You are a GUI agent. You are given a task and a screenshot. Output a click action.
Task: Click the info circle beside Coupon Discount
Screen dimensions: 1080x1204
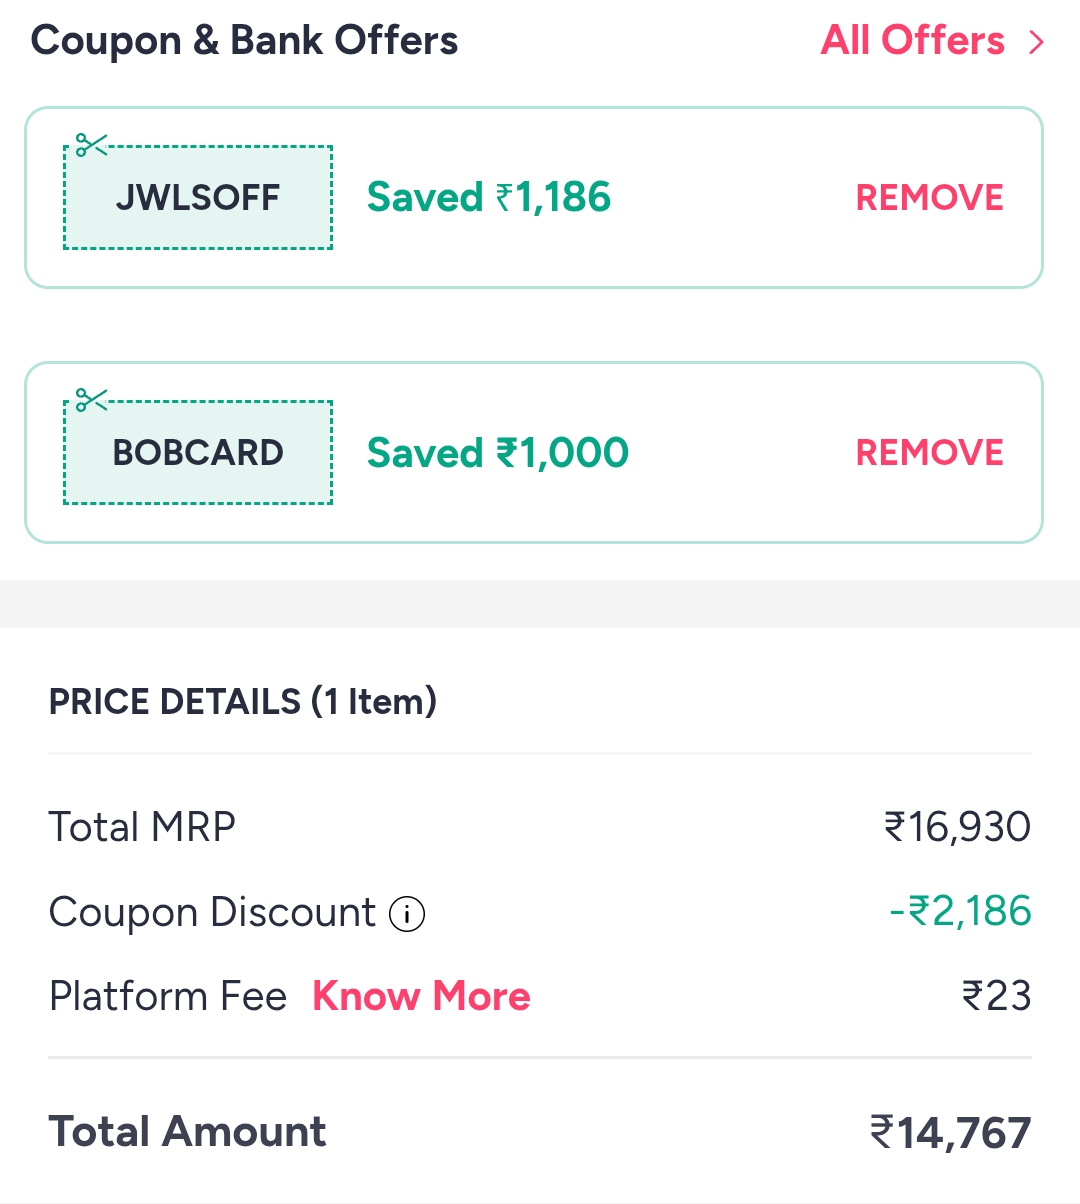pos(408,914)
